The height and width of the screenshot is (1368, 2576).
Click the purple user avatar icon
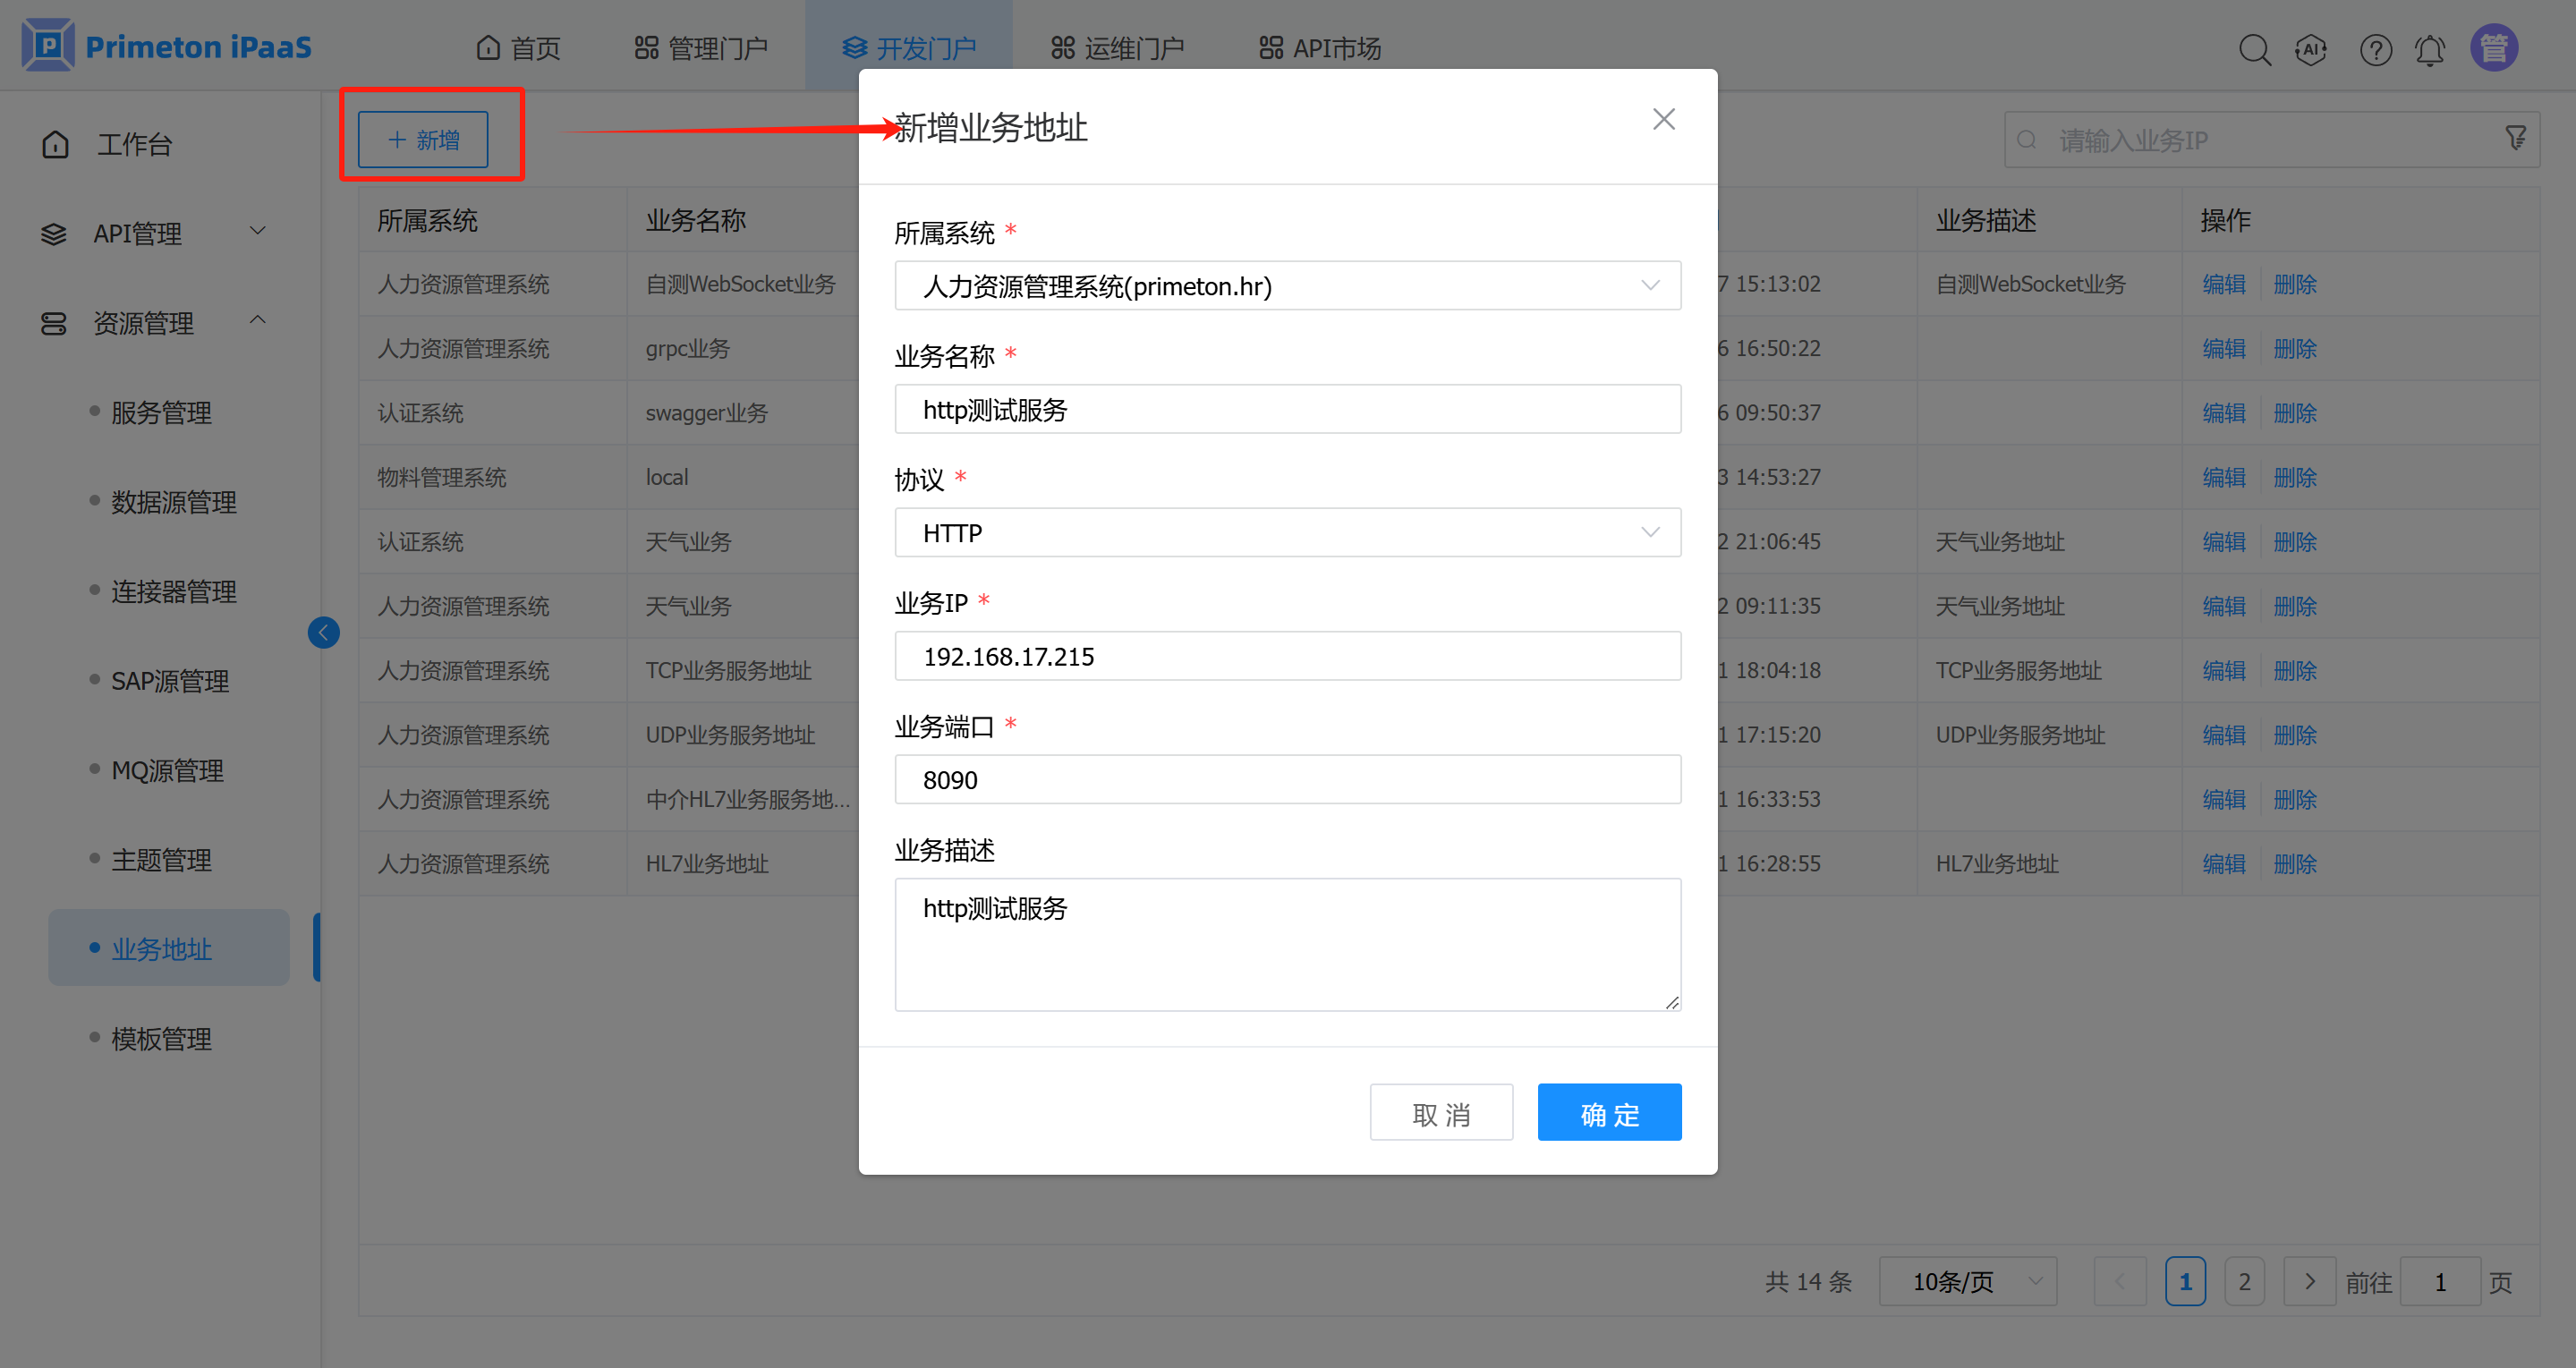[2494, 48]
